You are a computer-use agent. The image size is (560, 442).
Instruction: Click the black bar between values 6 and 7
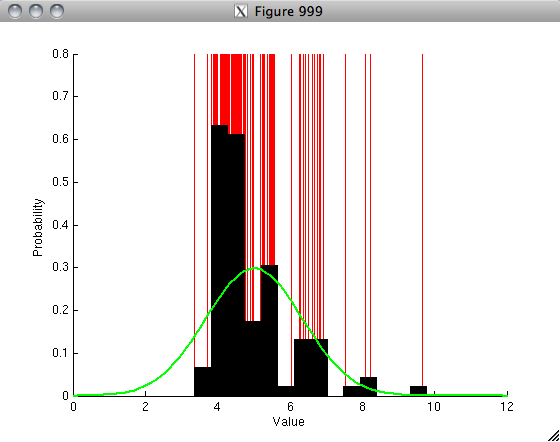click(x=311, y=367)
